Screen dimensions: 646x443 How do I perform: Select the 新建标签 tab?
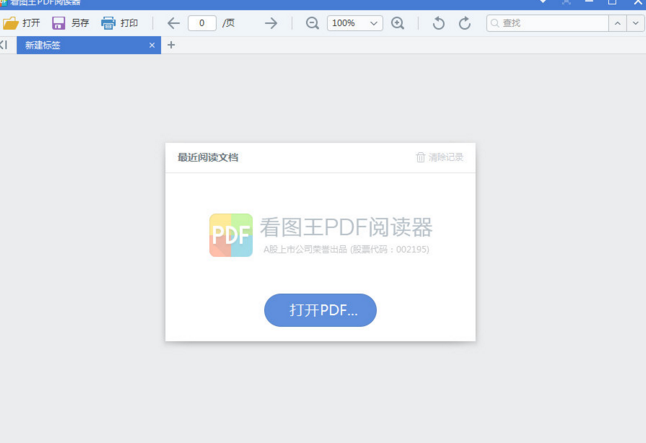pos(89,45)
